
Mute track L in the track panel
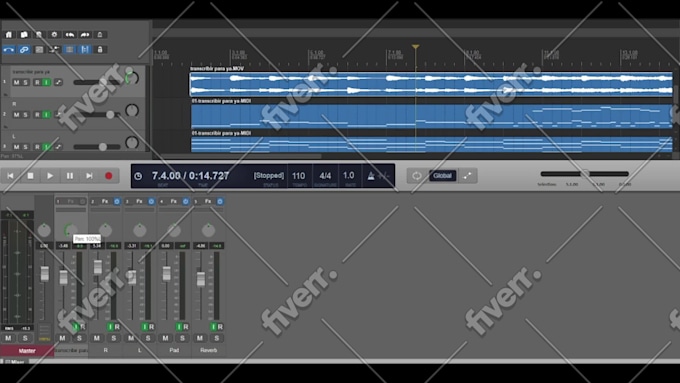click(16, 147)
